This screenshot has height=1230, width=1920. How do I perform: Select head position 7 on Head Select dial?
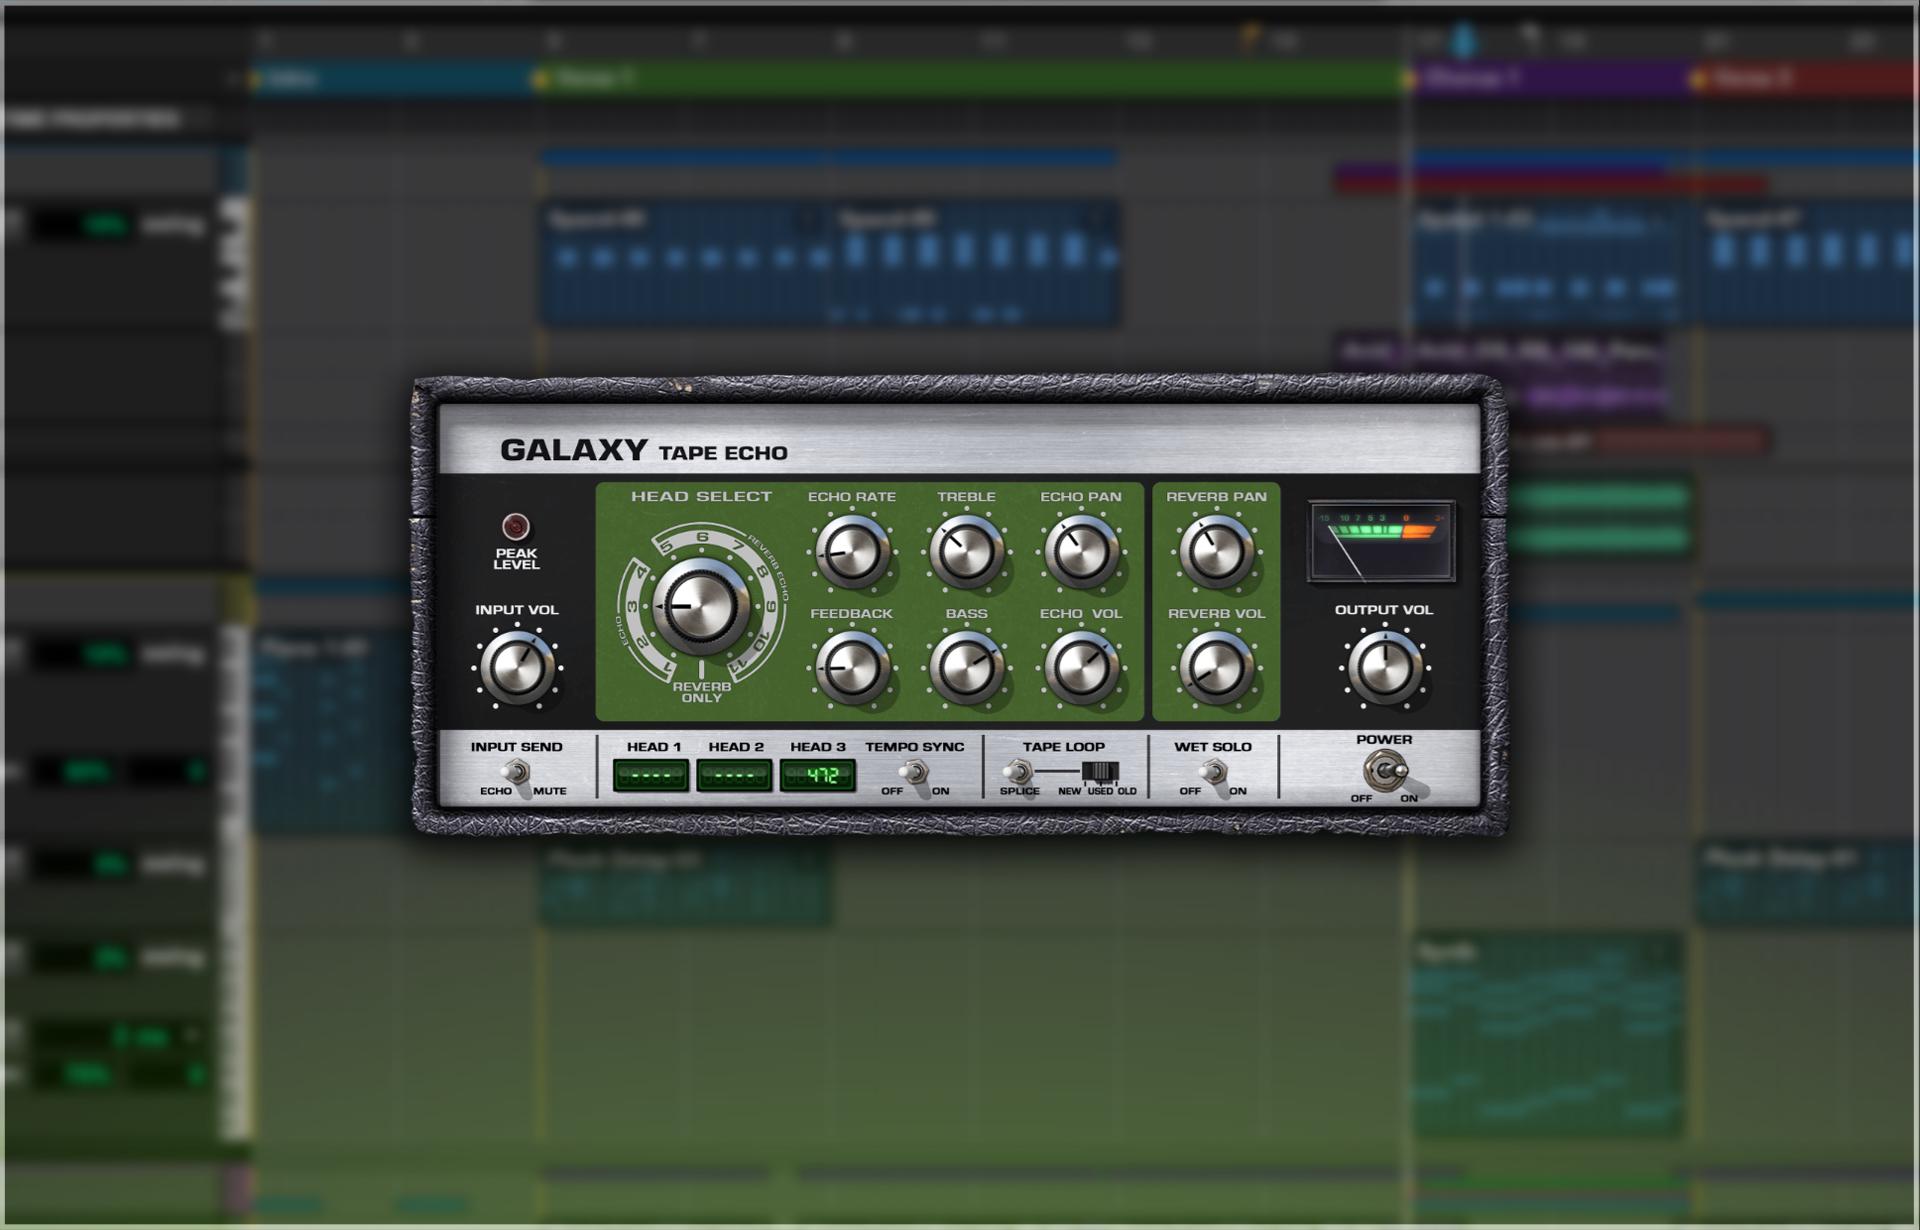(738, 547)
